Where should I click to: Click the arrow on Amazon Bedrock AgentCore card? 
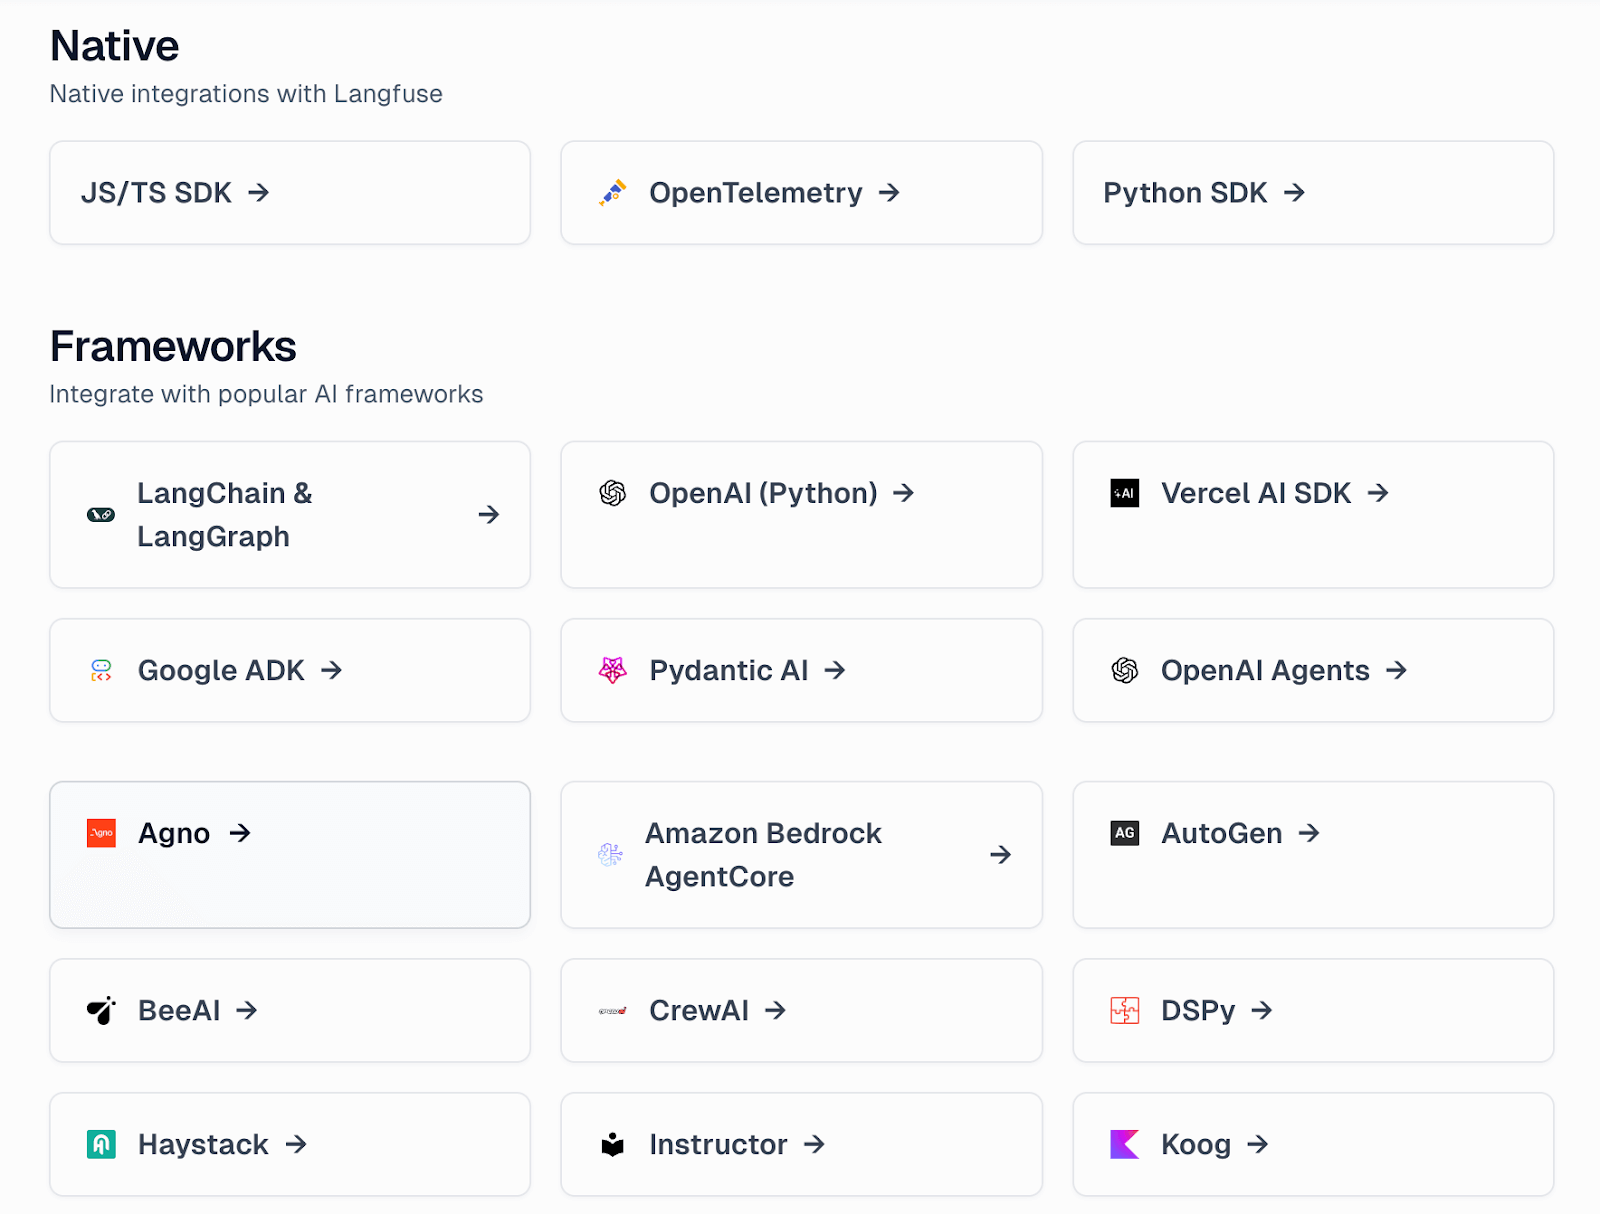1000,855
